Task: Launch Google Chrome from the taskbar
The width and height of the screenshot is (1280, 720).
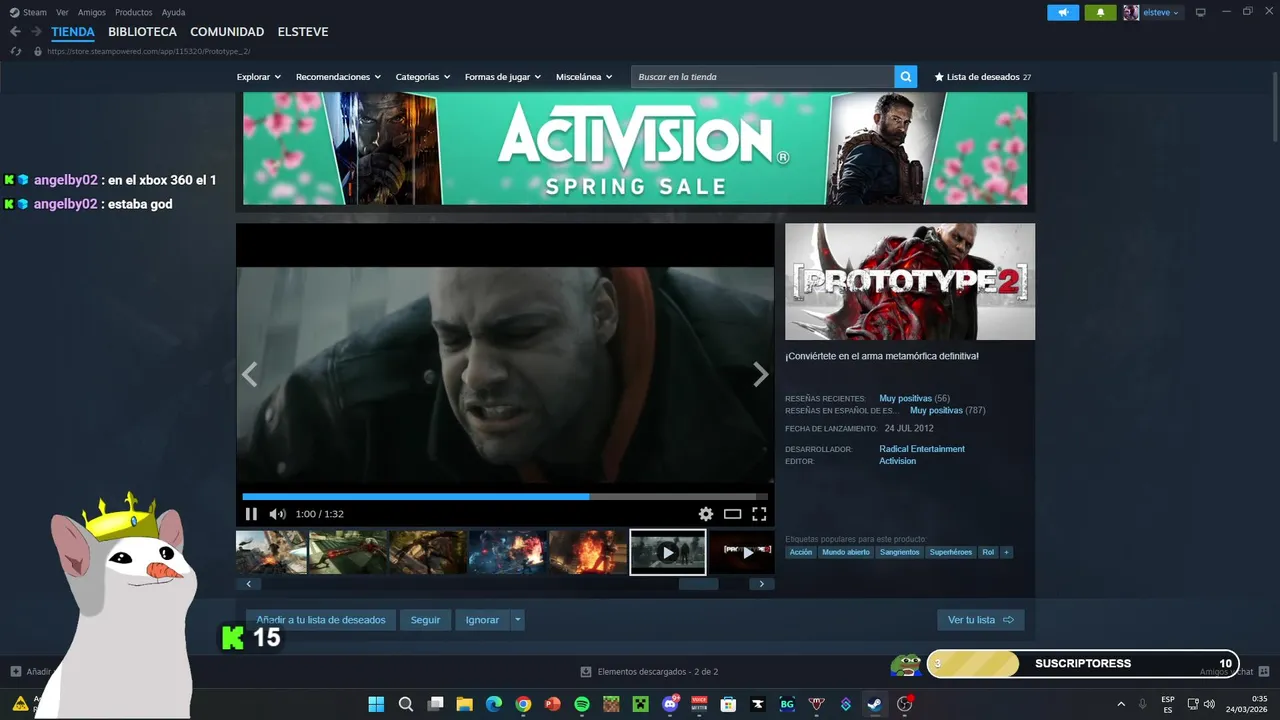Action: [523, 704]
